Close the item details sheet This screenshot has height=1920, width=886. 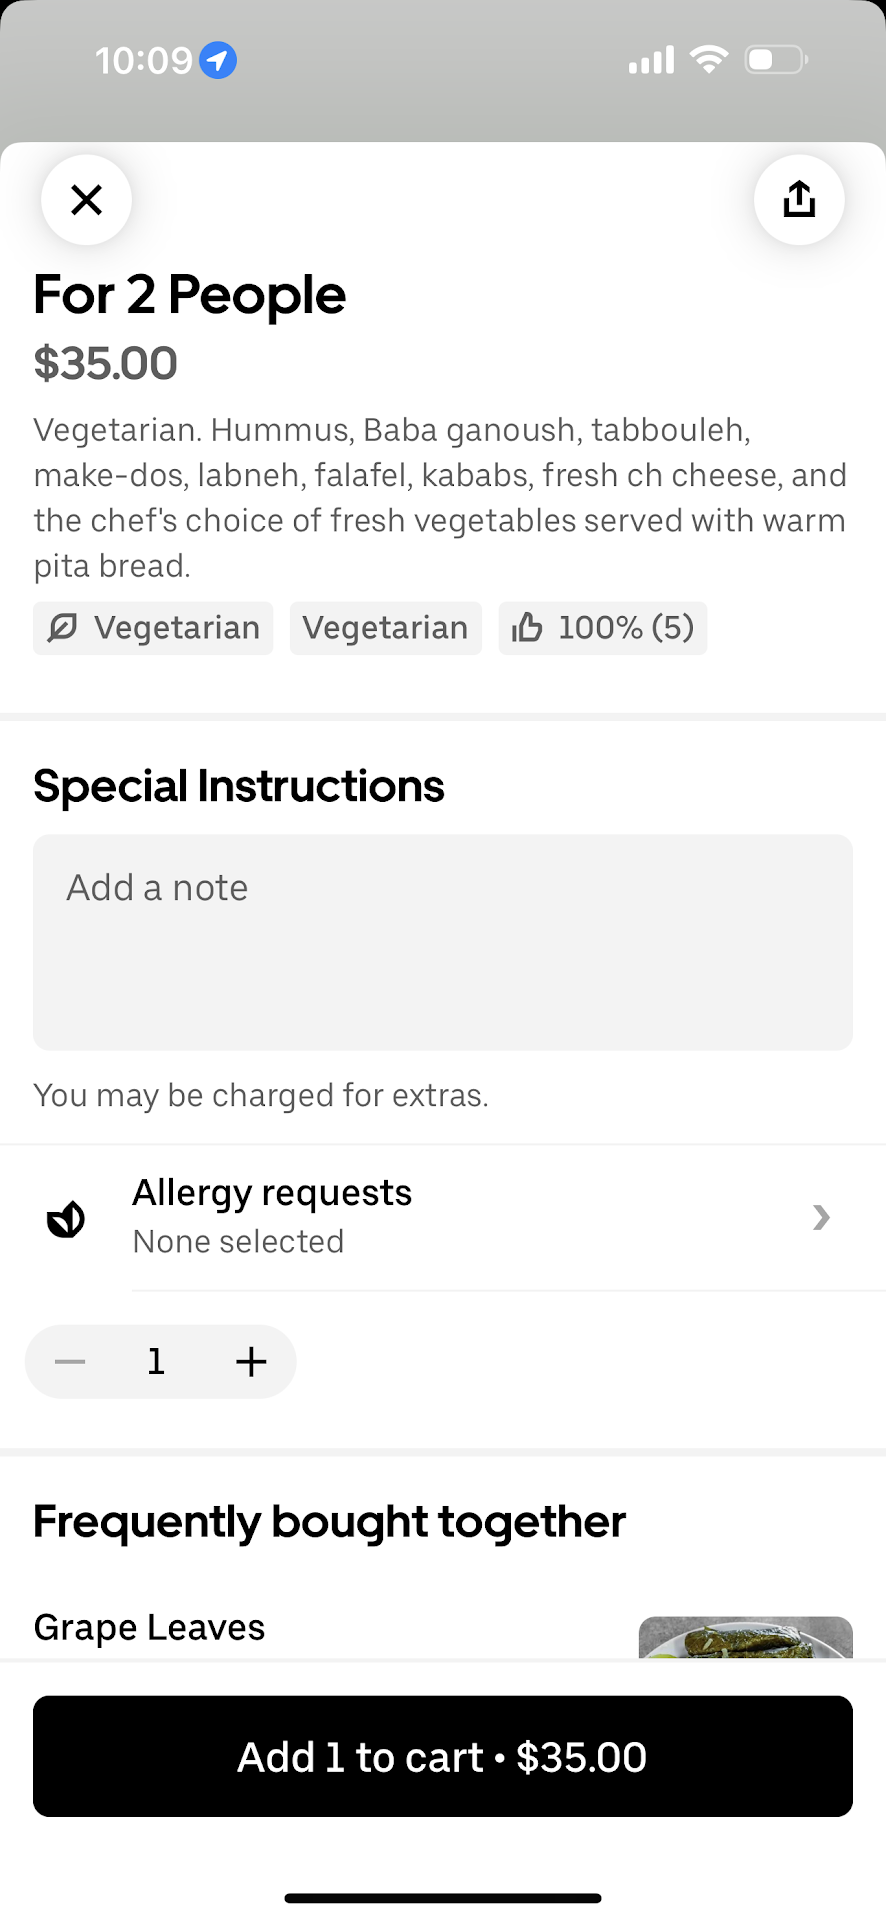point(87,200)
